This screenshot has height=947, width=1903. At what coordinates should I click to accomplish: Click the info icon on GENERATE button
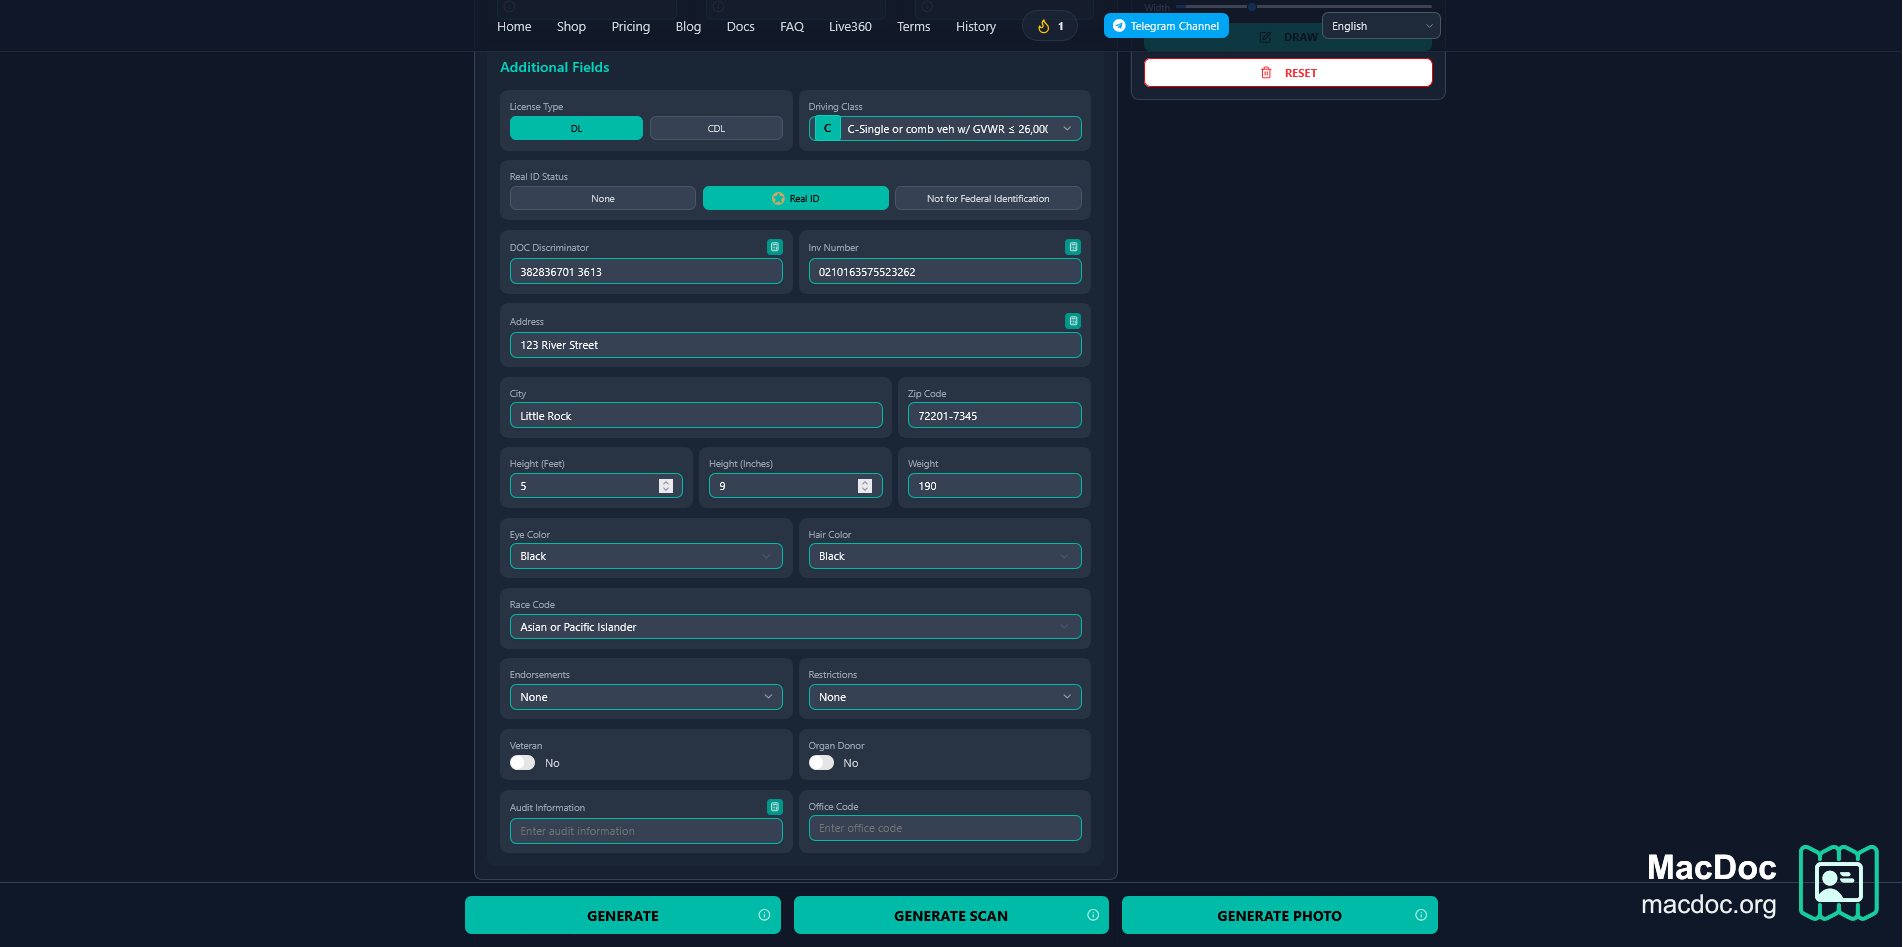tap(764, 915)
